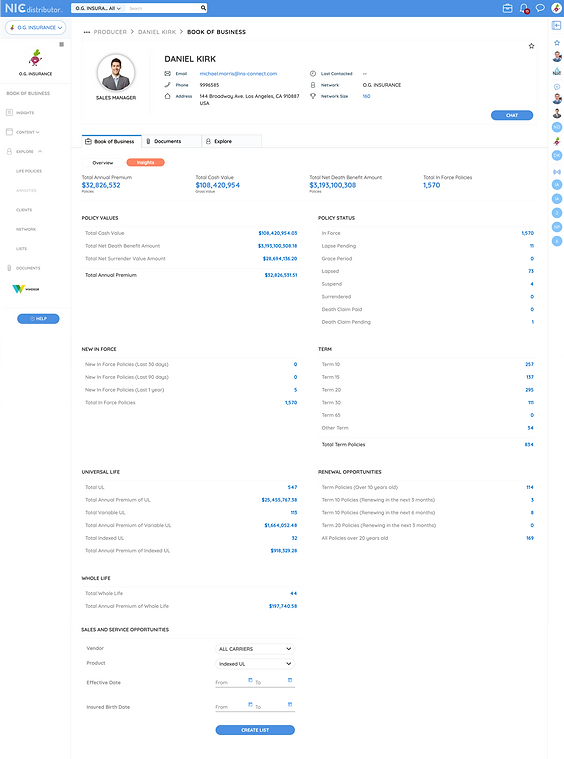
Task: Open Documents in left sidebar
Action: pyautogui.click(x=23, y=268)
